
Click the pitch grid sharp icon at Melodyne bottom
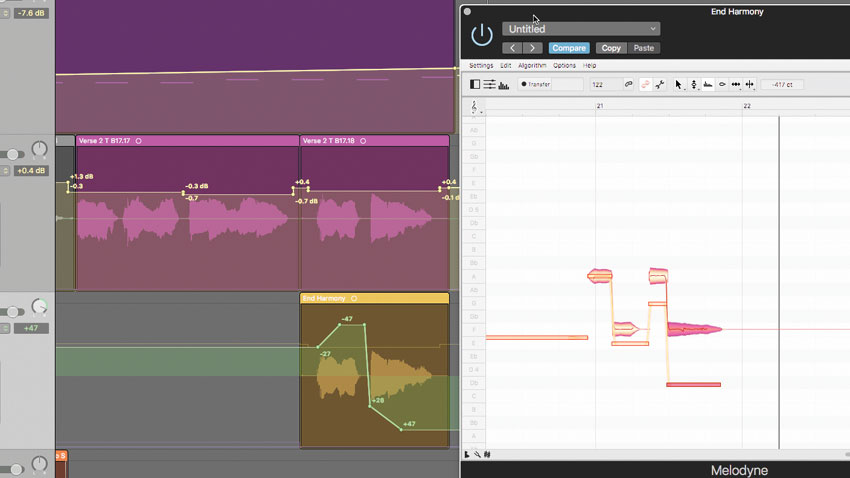(x=487, y=455)
